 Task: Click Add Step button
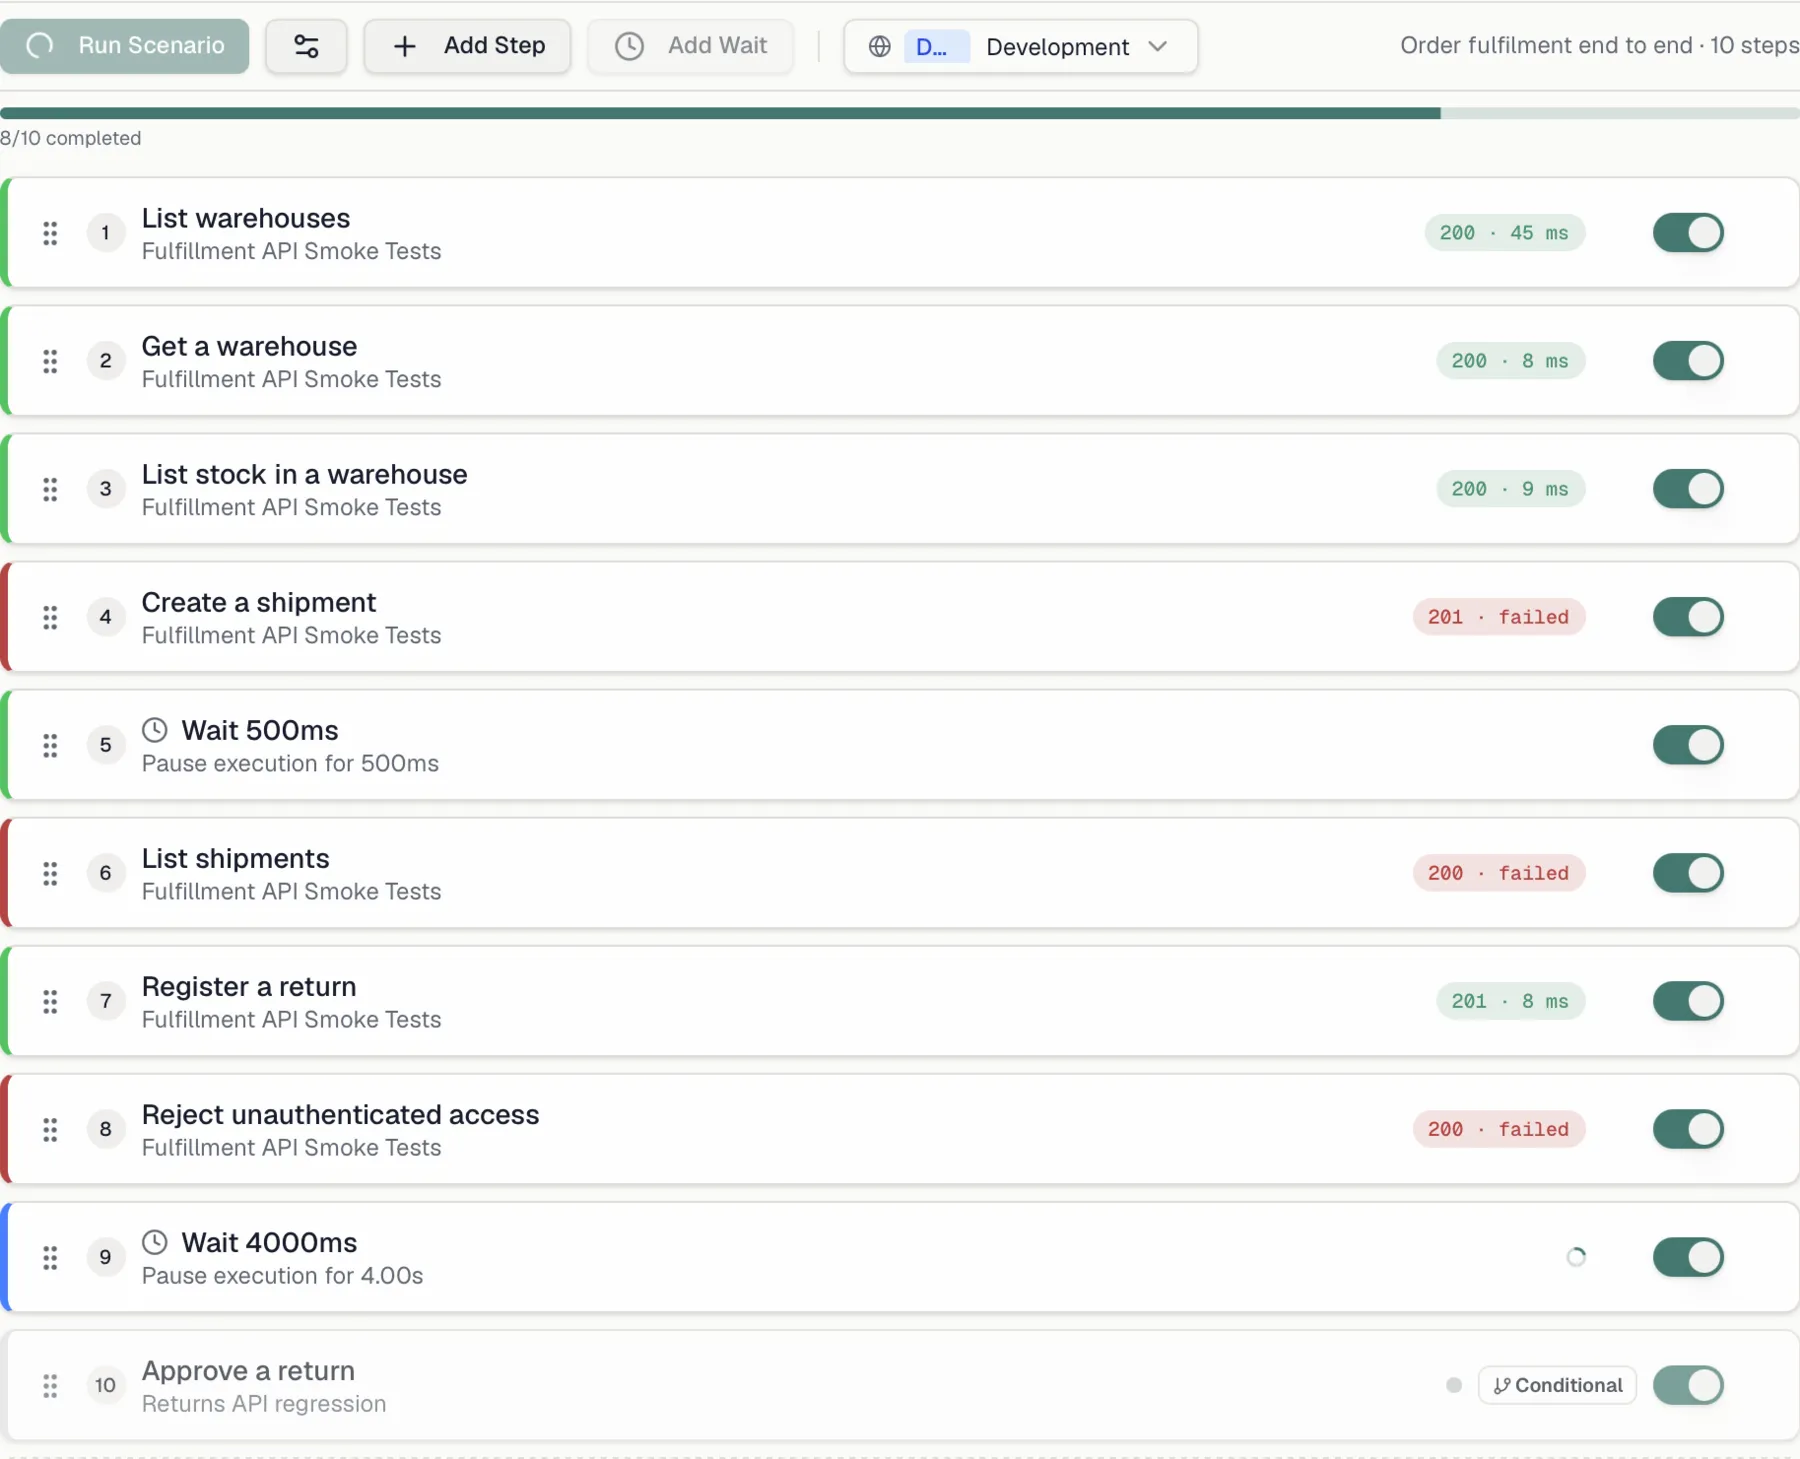point(468,46)
